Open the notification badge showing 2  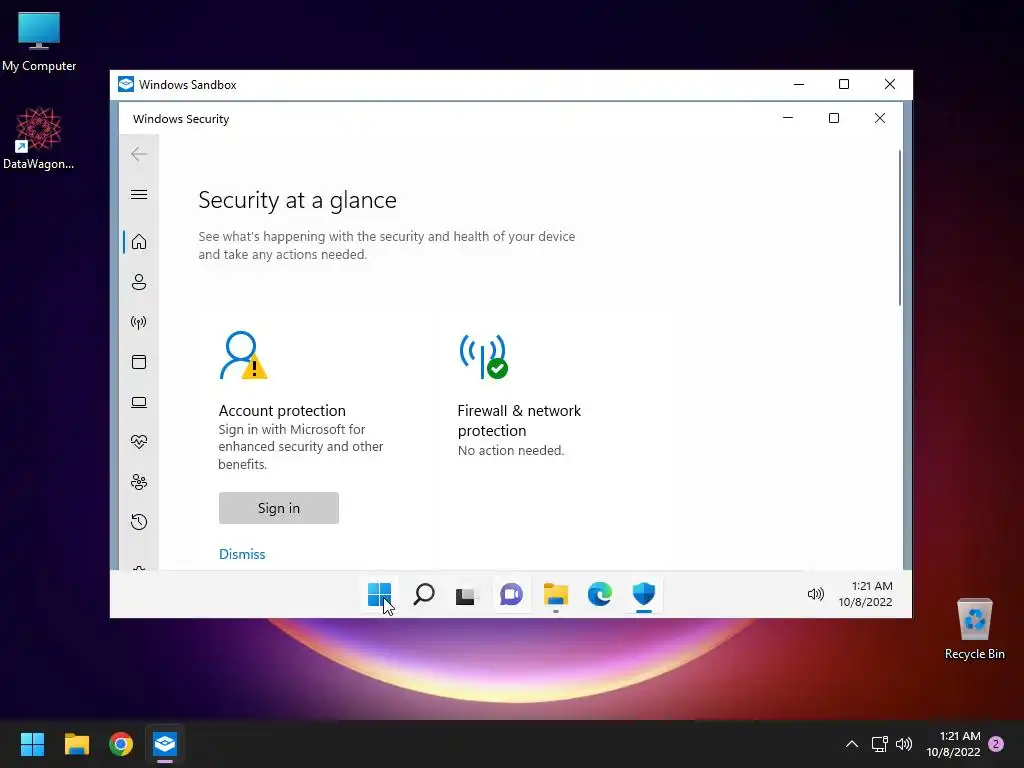click(x=996, y=744)
